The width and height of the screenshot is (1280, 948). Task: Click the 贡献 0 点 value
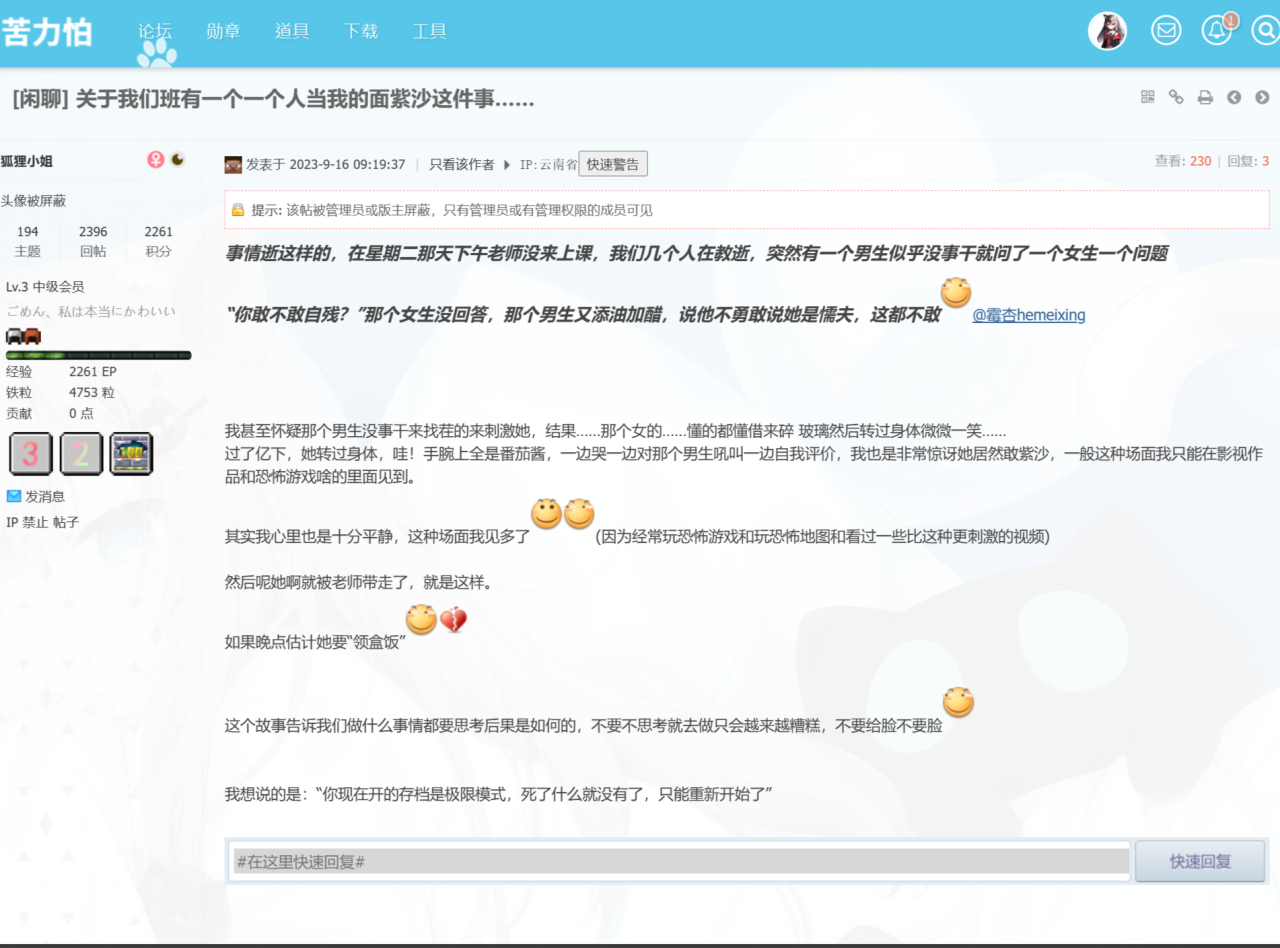pyautogui.click(x=81, y=413)
